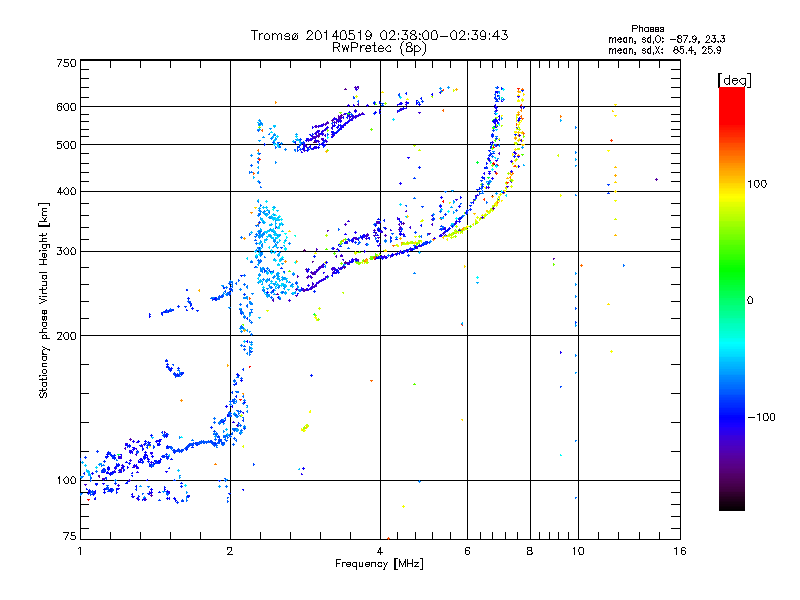Viewport: 800px width, 600px height.
Task: Click the x-axis label '1'
Action: (x=80, y=551)
